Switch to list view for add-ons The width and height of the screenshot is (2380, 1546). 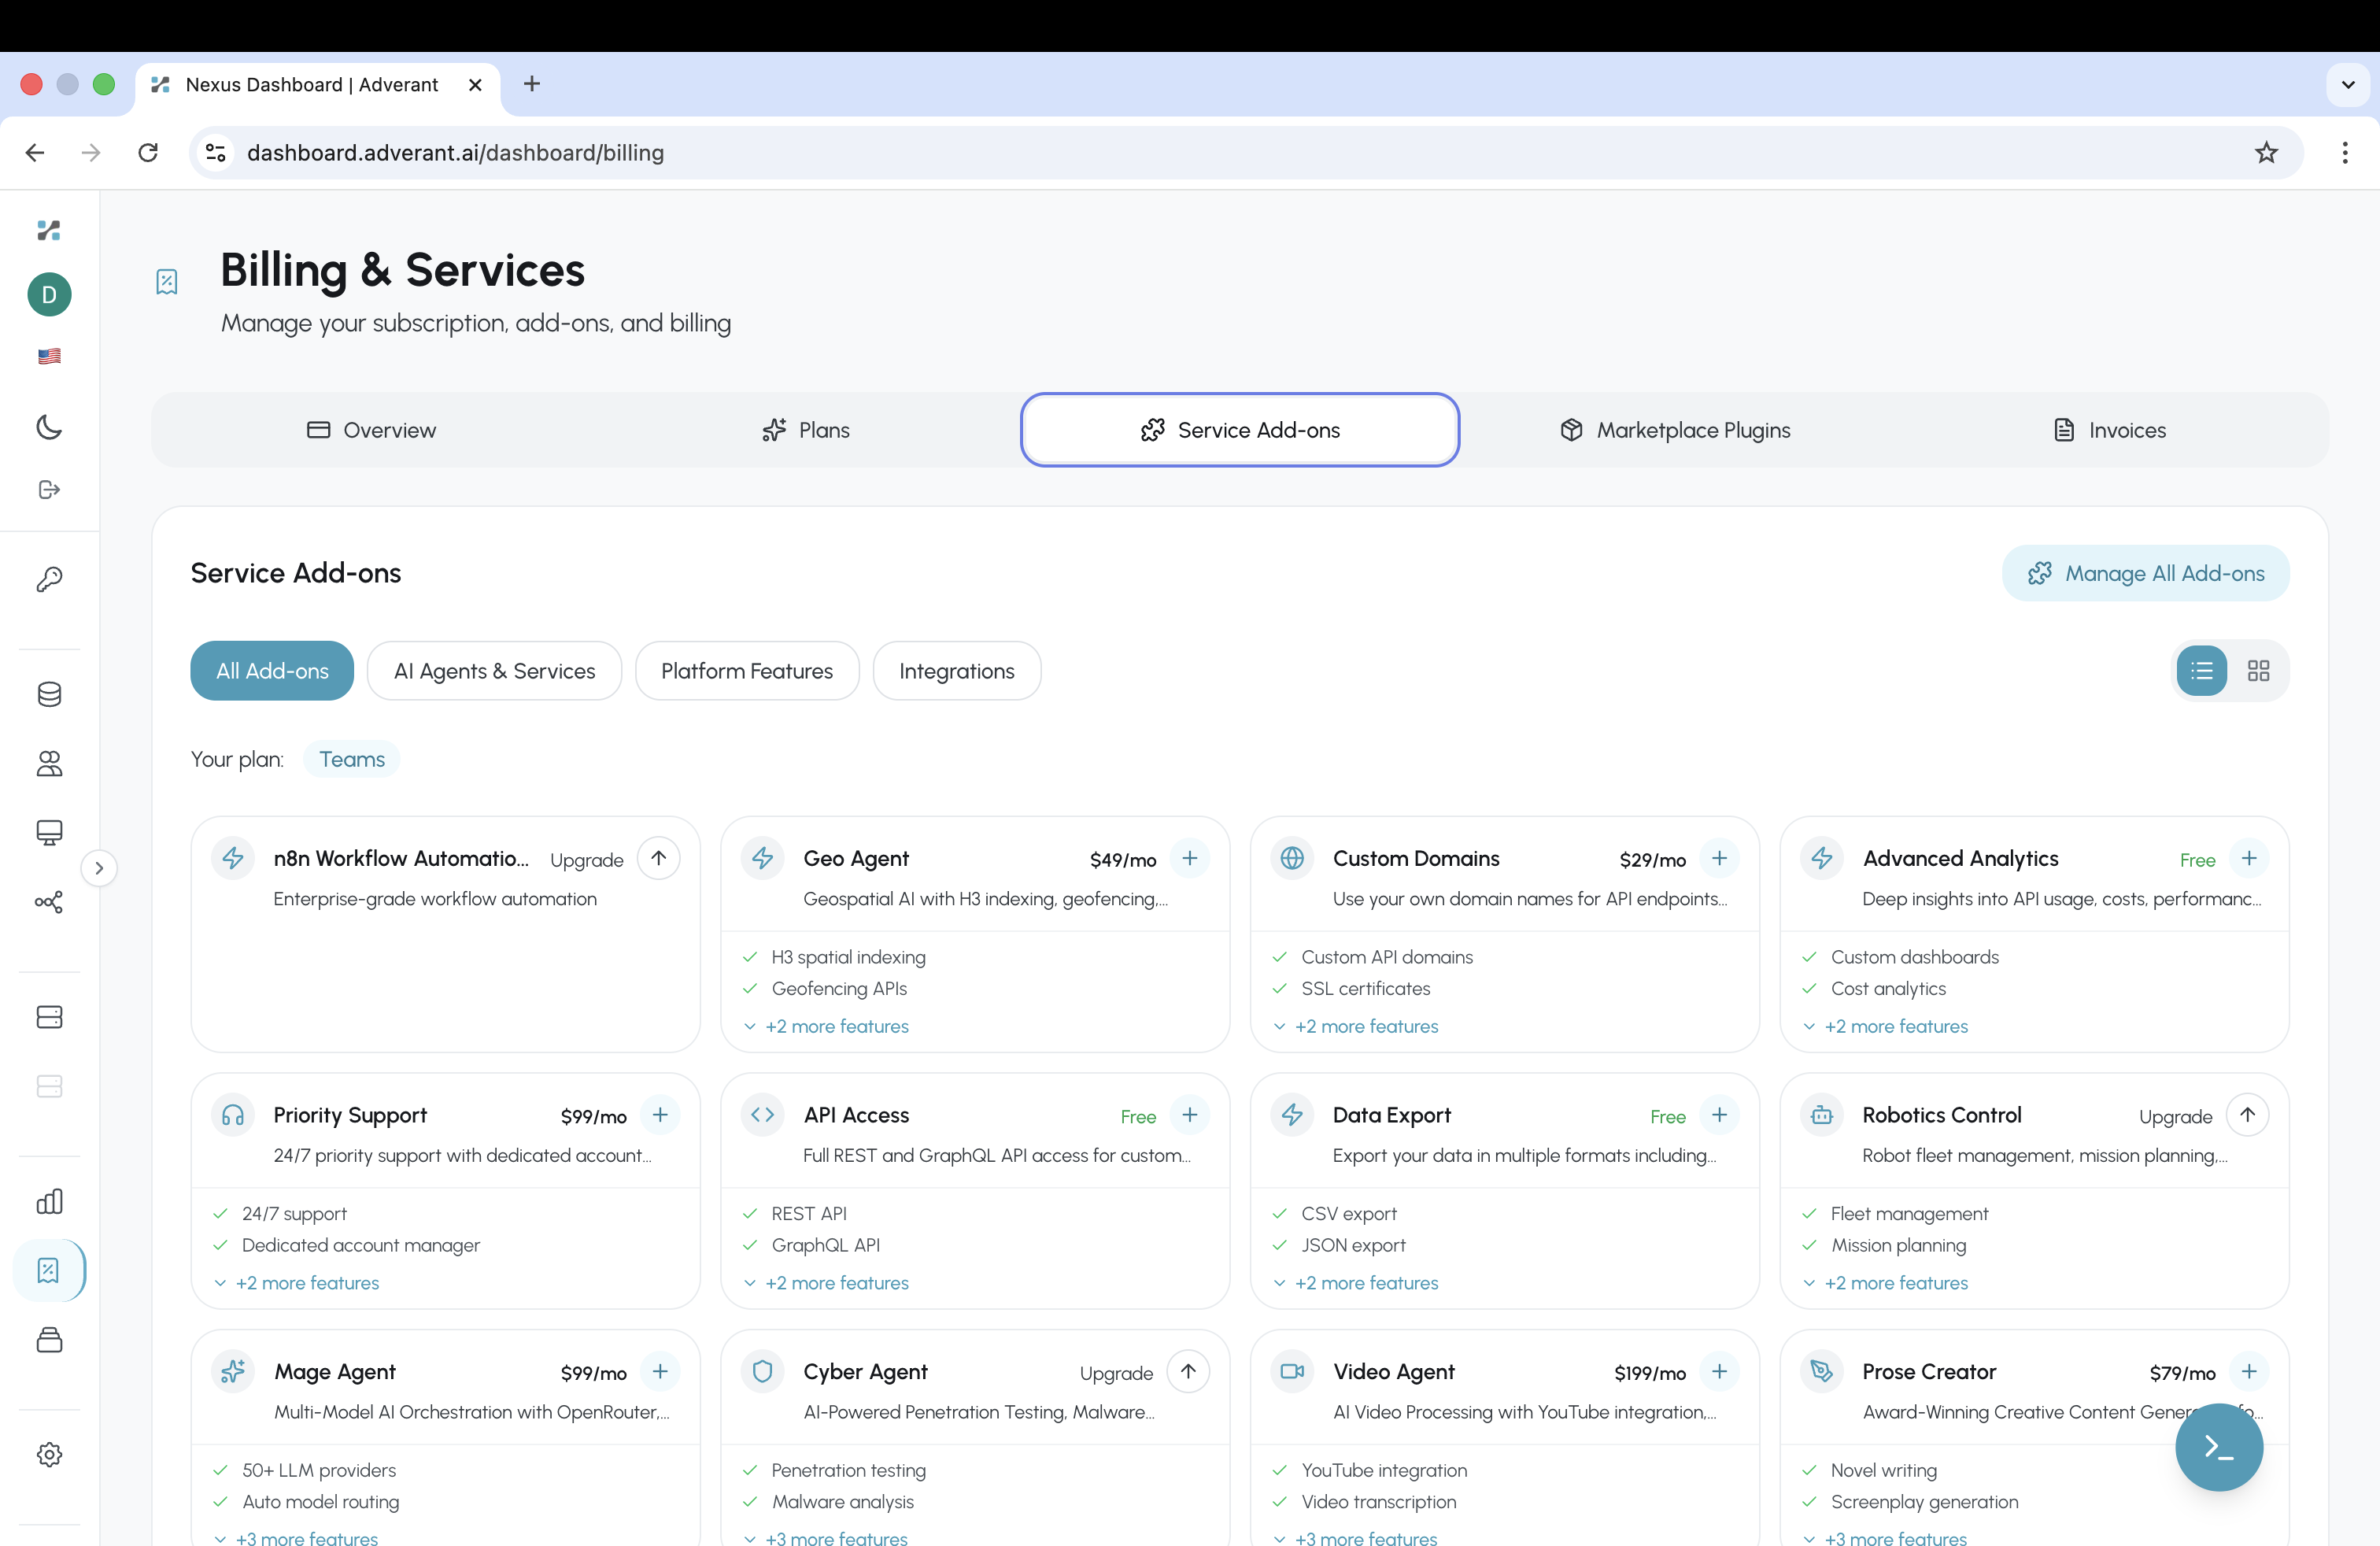[x=2201, y=670]
